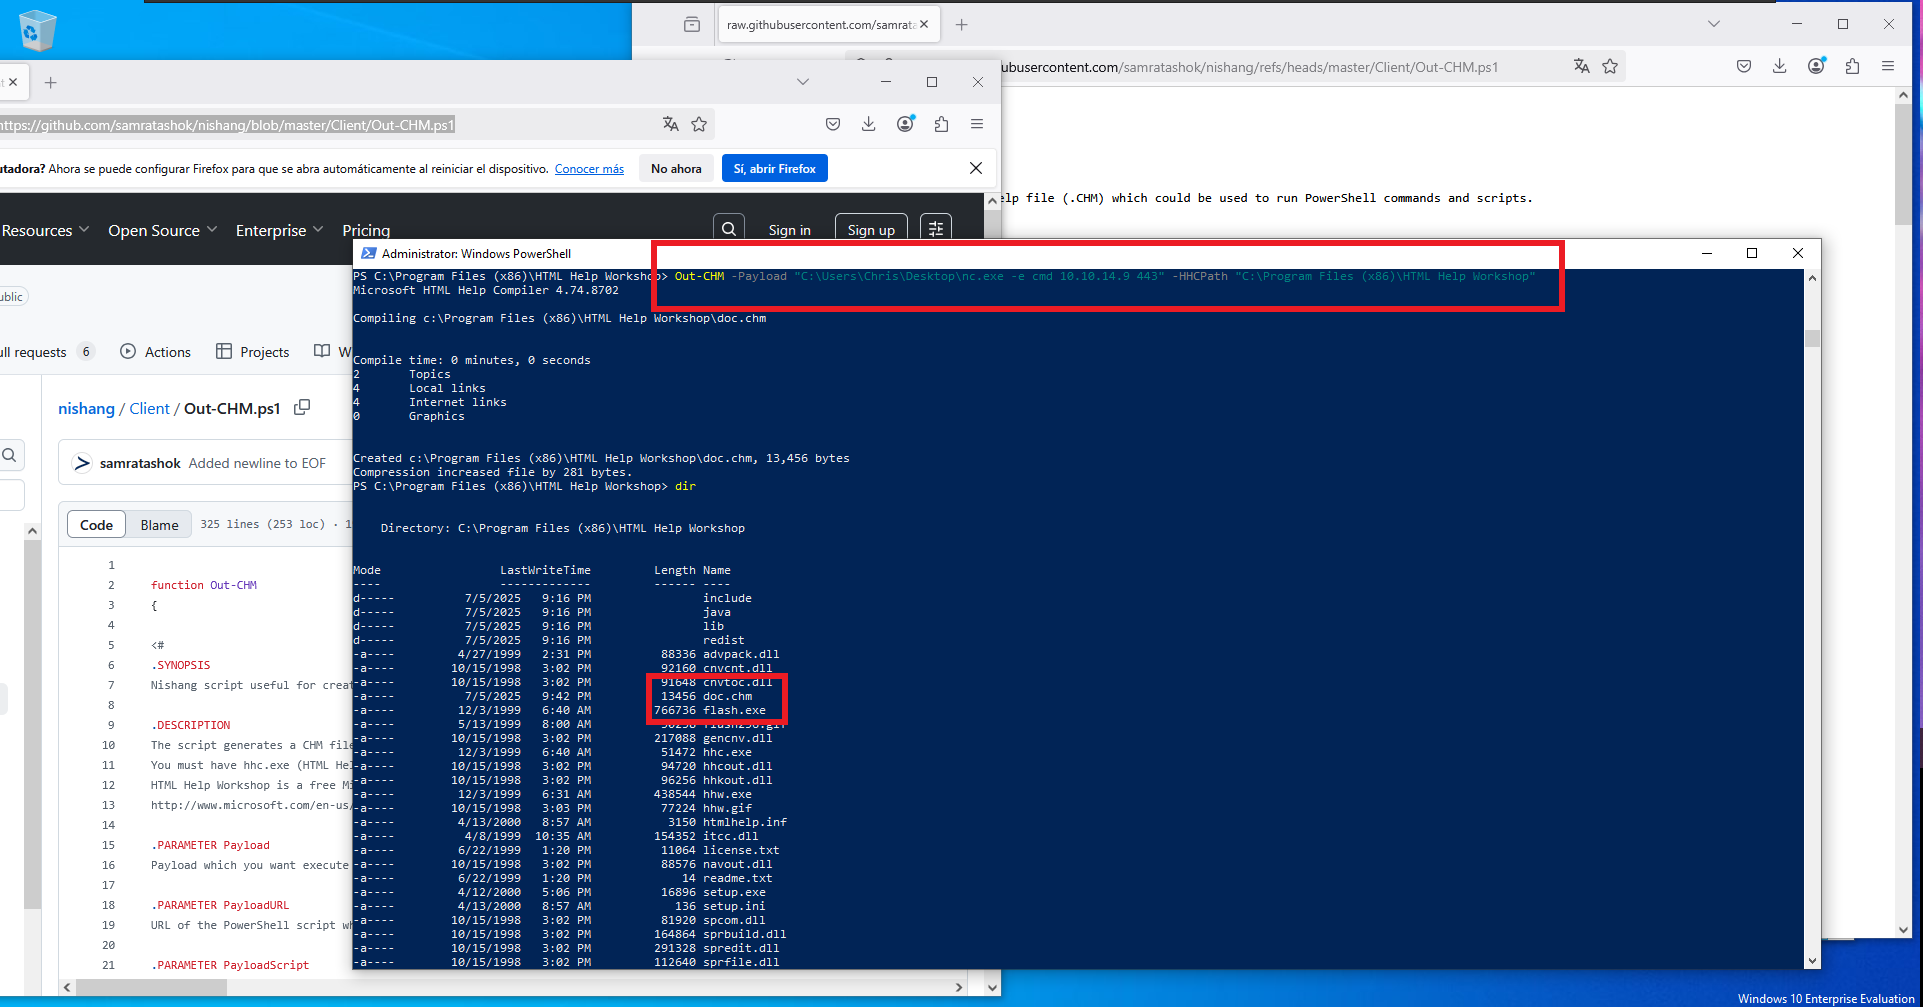Image resolution: width=1923 pixels, height=1007 pixels.
Task: Open the Projects tab of the repository
Action: click(252, 352)
